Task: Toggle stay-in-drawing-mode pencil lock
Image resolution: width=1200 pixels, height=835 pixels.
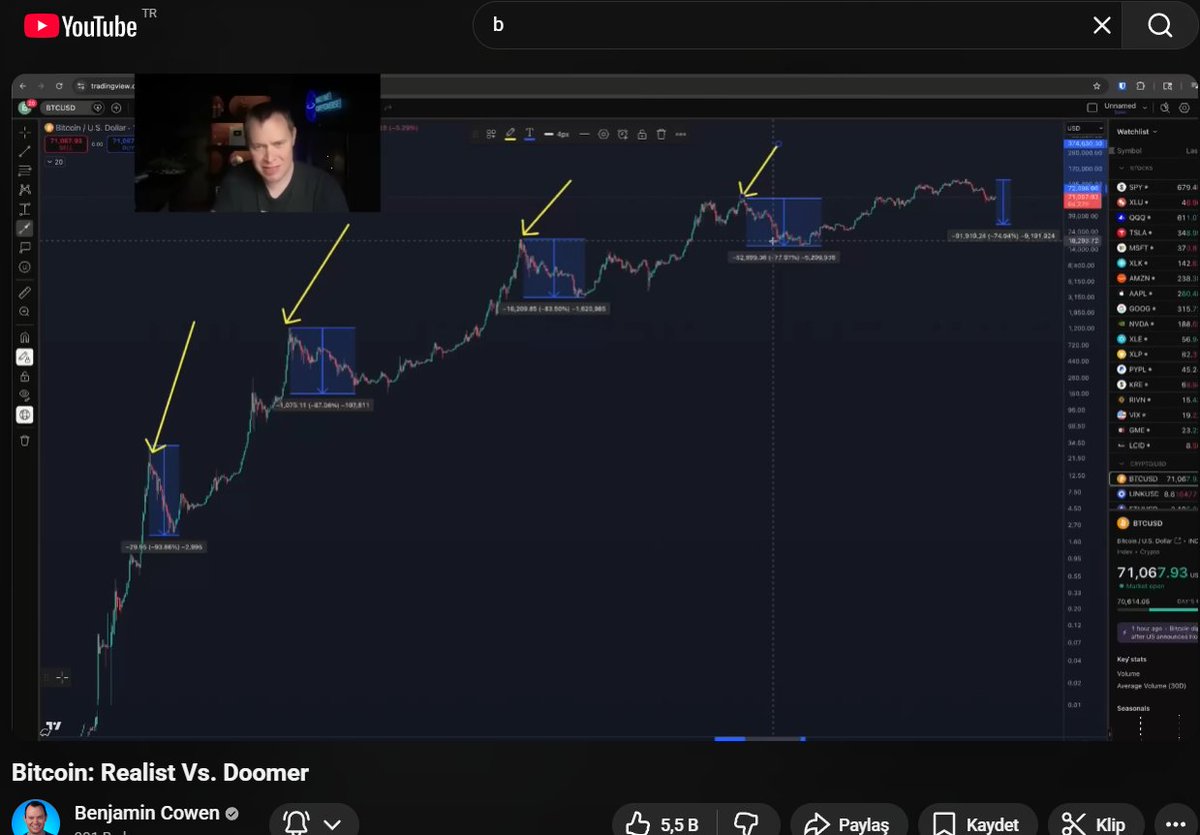Action: 25,357
